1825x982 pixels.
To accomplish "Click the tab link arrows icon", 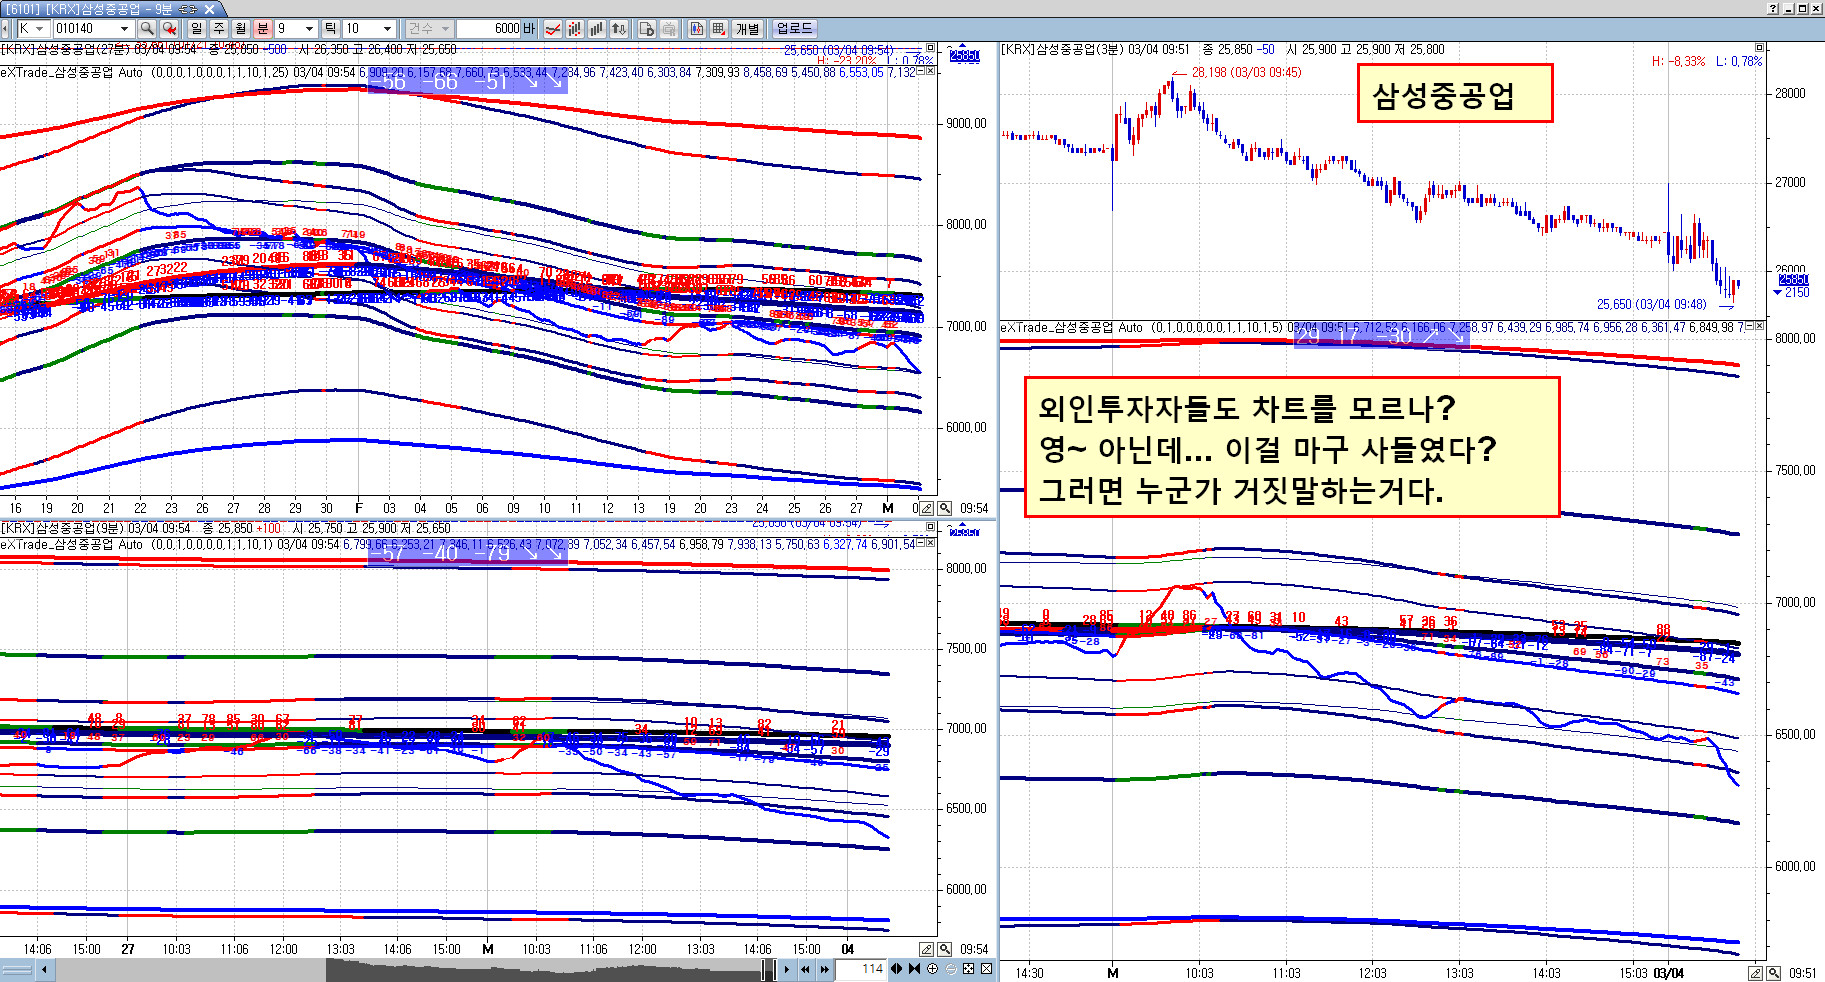I will (x=188, y=9).
